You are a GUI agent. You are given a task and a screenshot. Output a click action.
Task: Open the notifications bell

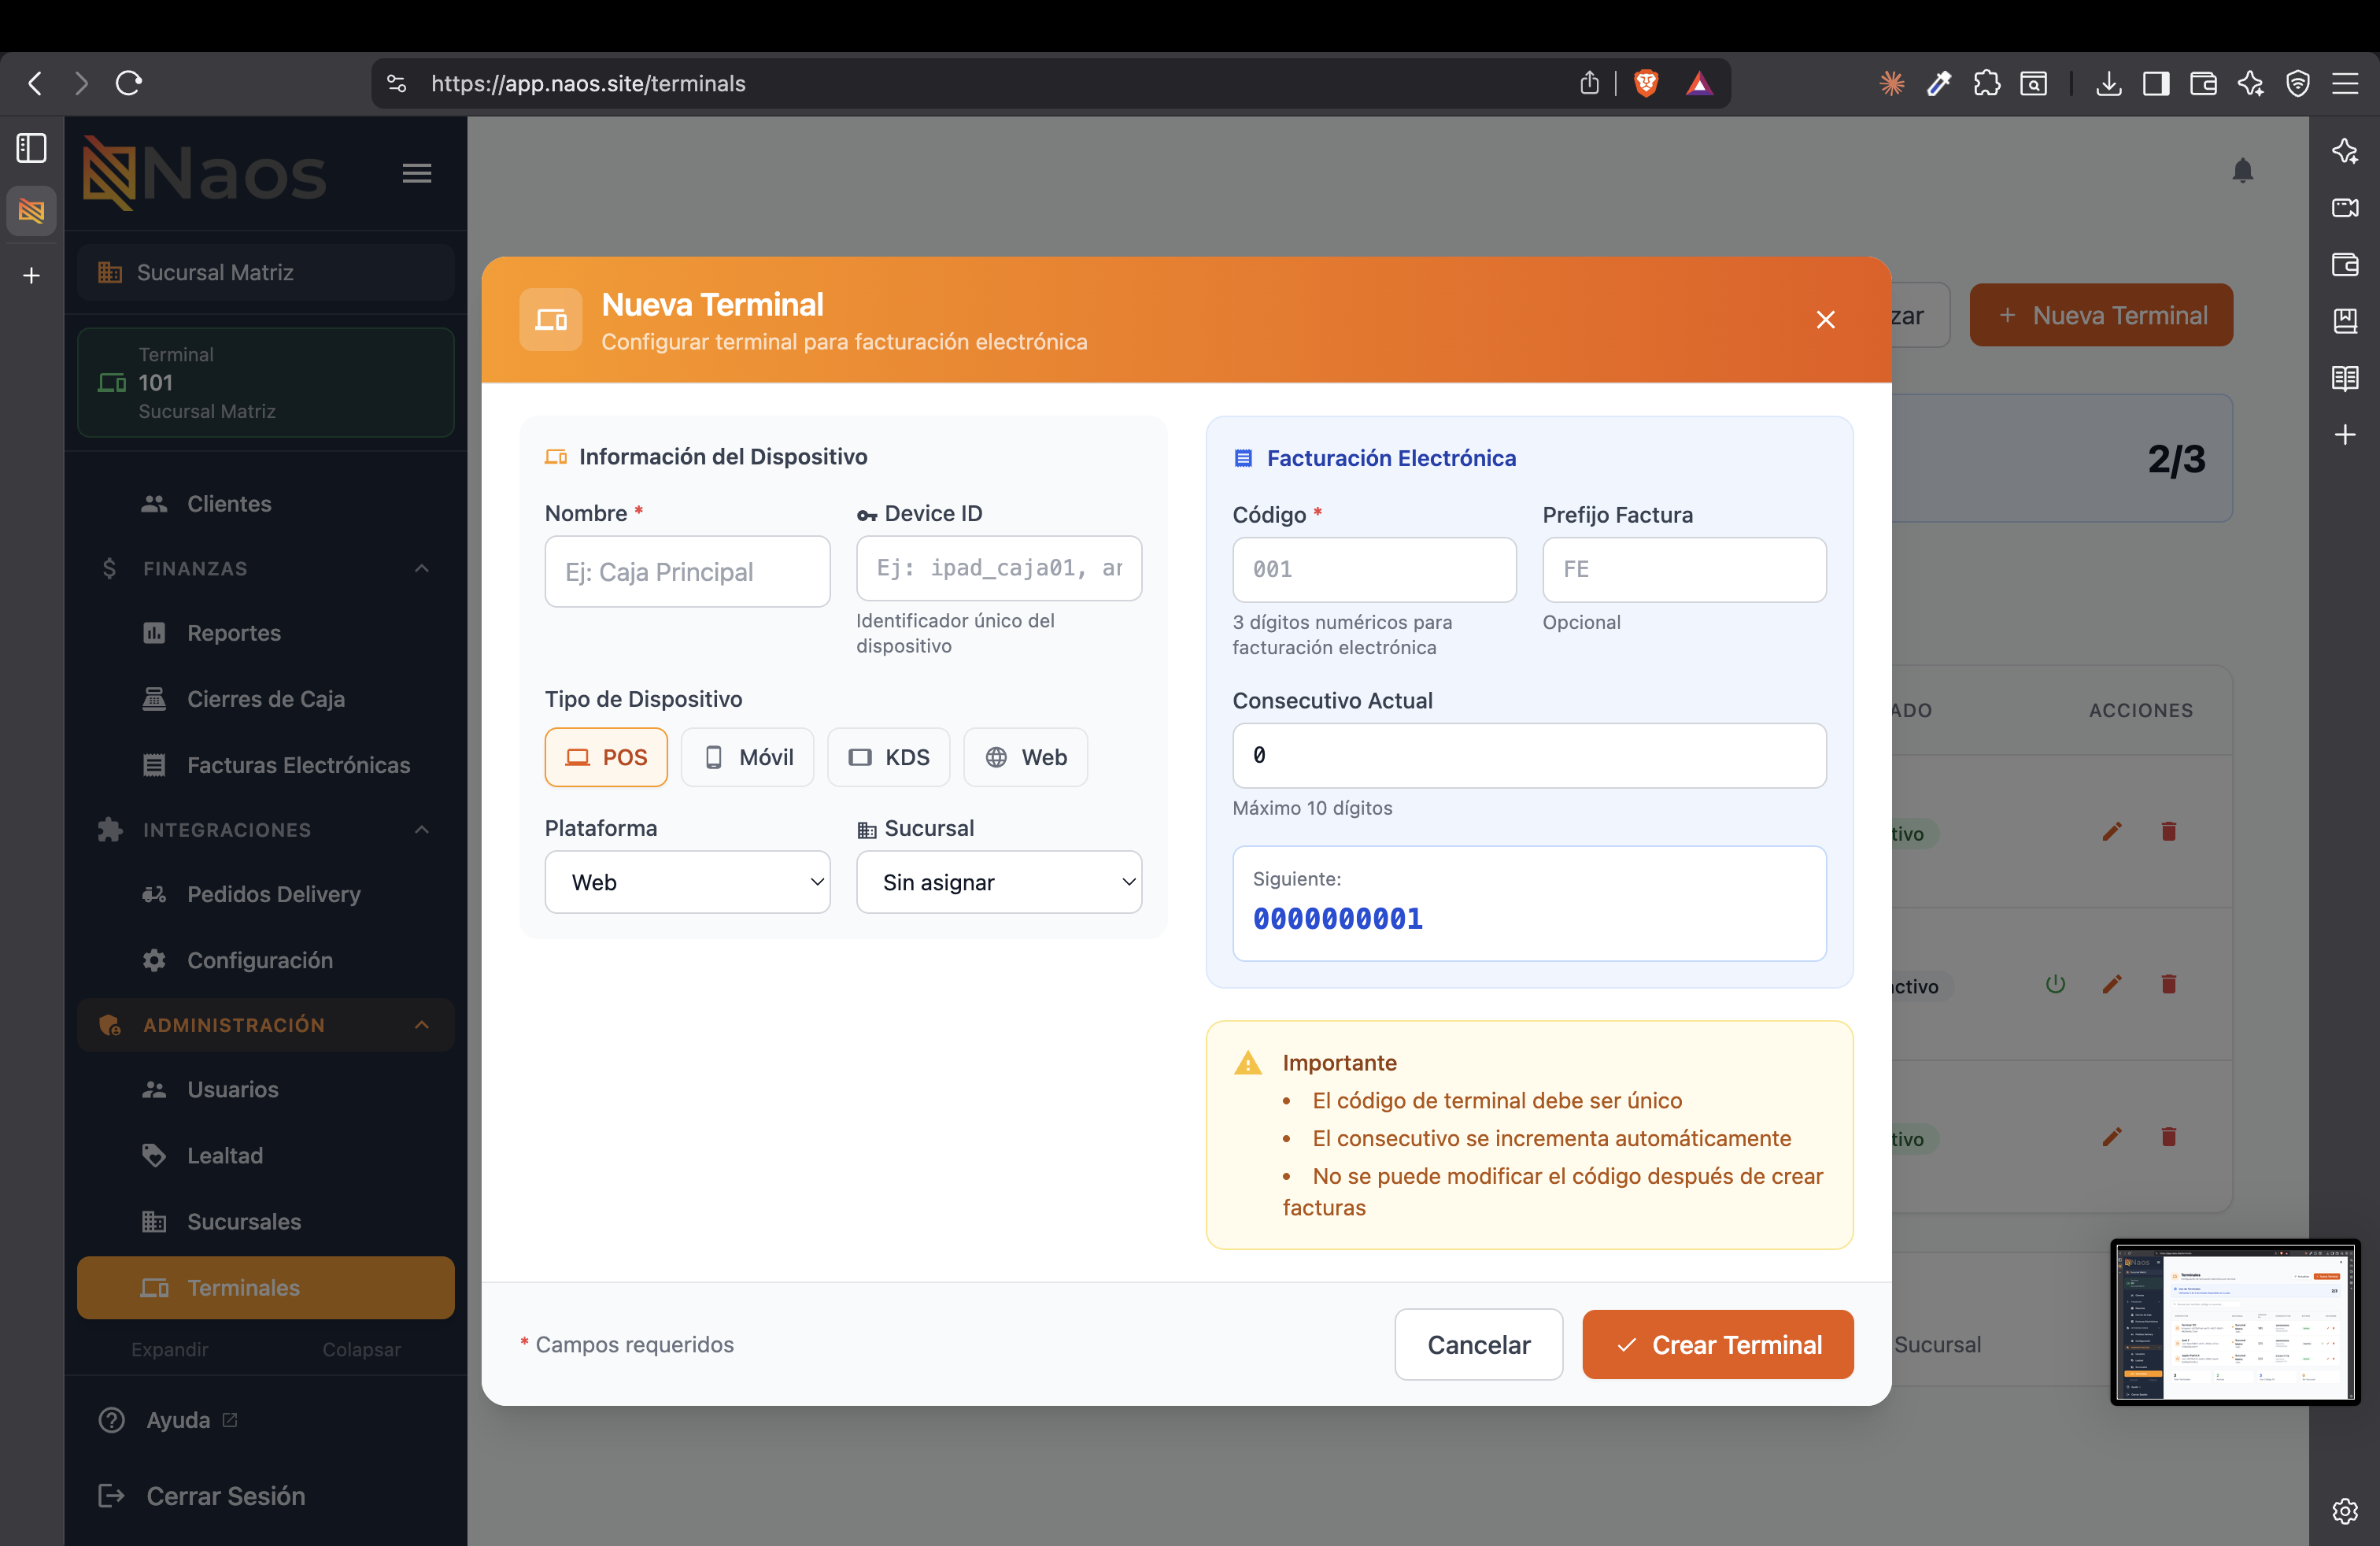[2243, 171]
